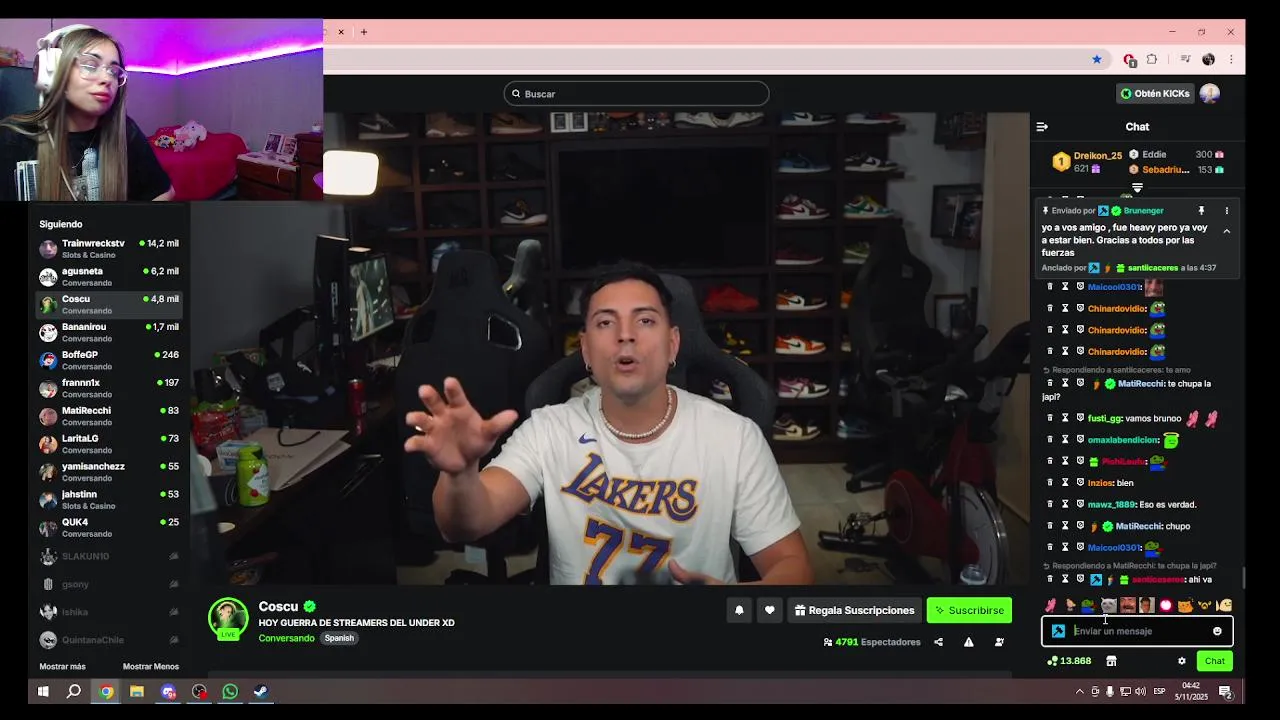Click the 13.868 channel points balance
Image resolution: width=1280 pixels, height=720 pixels.
click(1069, 661)
